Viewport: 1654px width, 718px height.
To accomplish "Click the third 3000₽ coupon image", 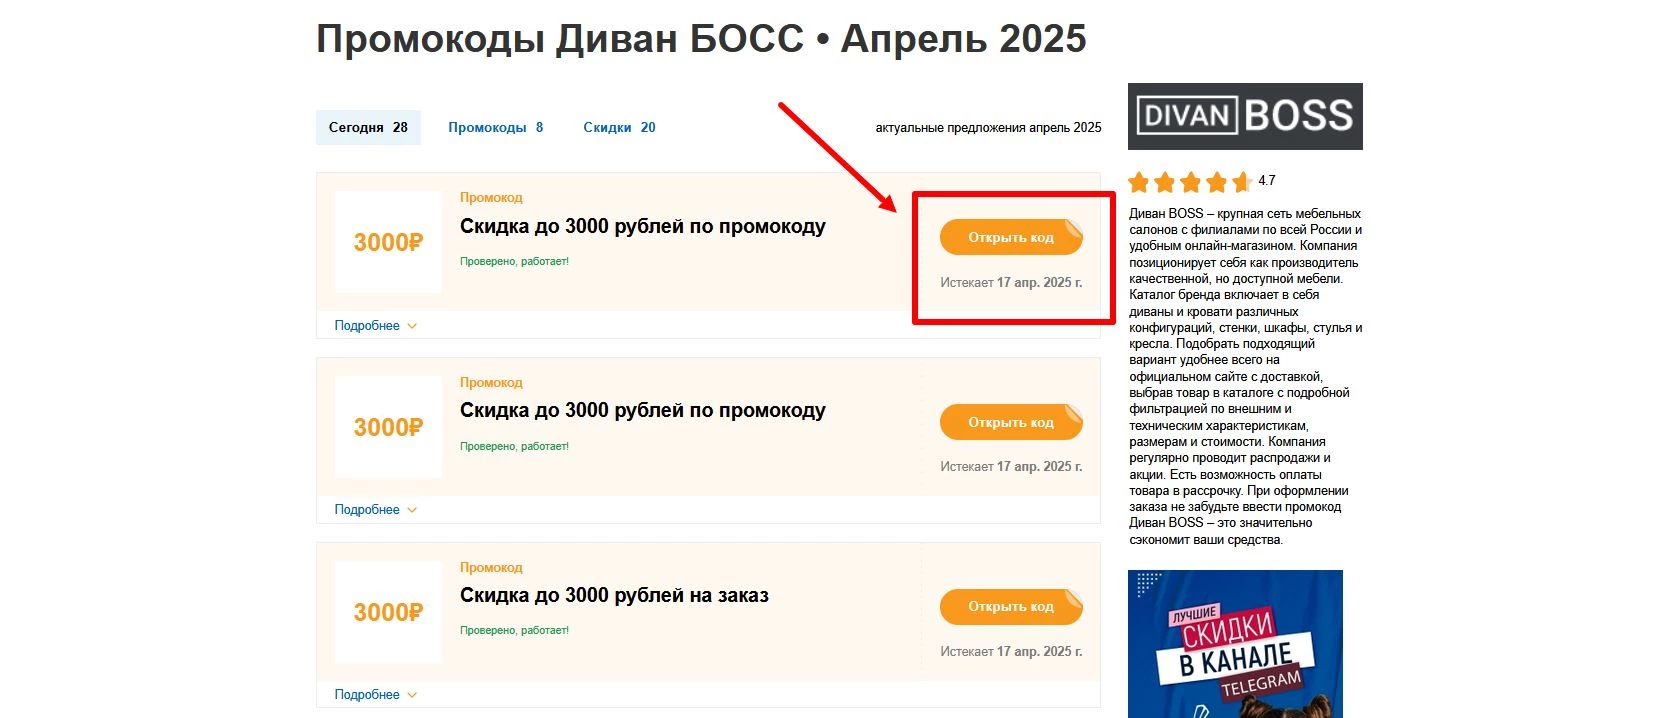I will point(388,612).
